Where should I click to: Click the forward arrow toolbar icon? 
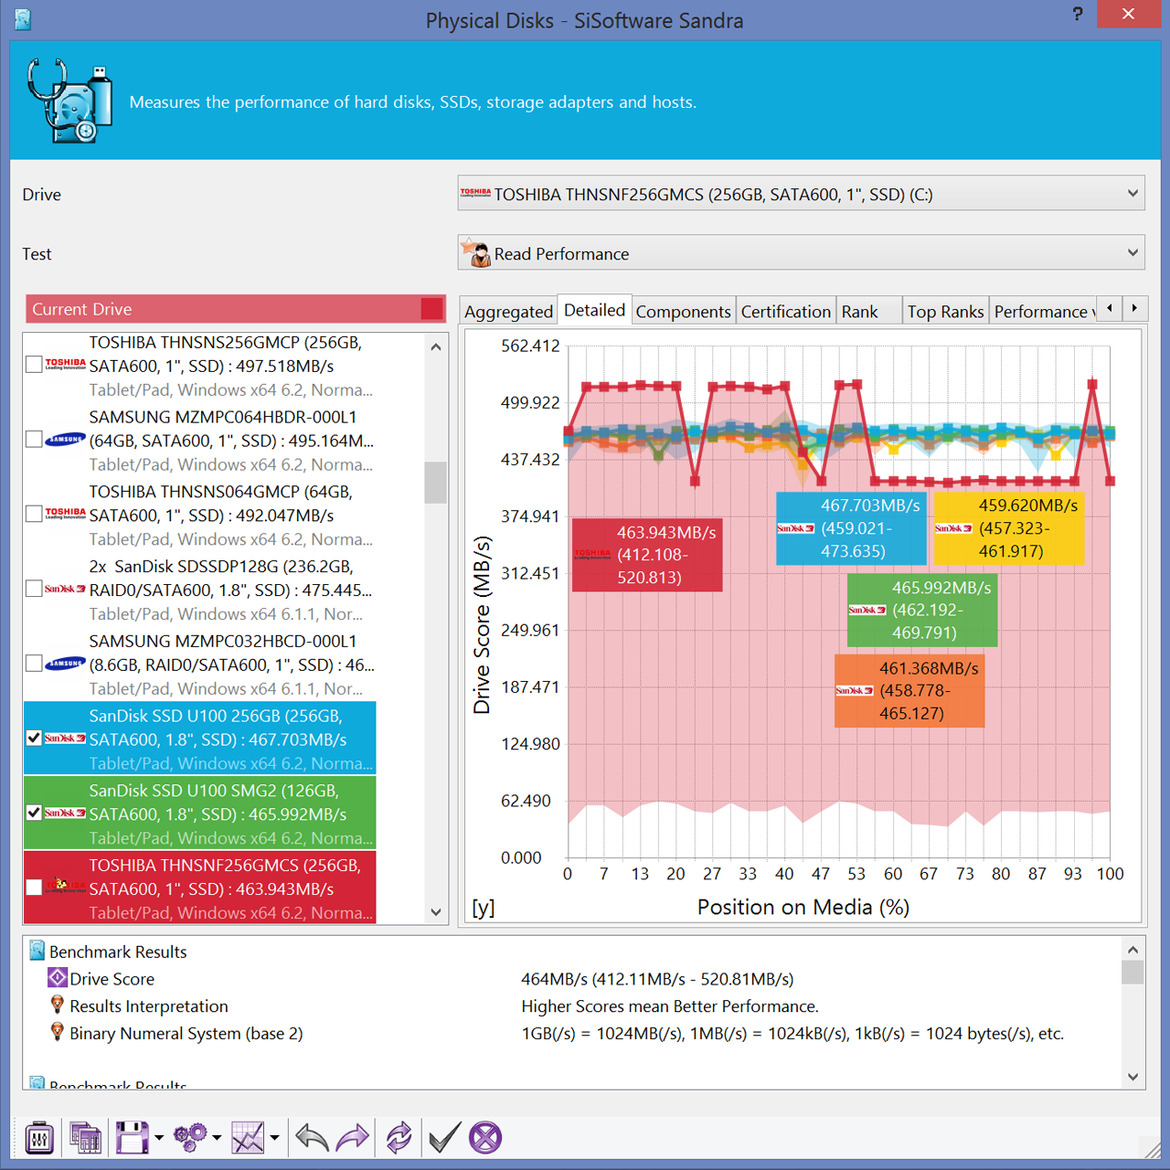[352, 1138]
